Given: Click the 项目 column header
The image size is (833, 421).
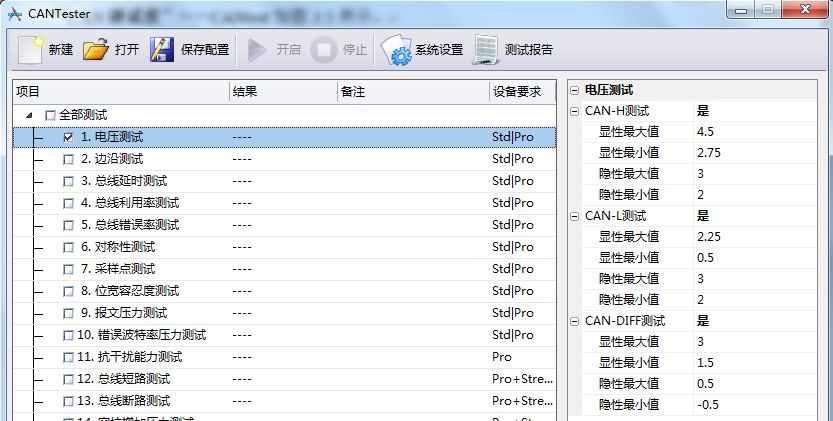Looking at the screenshot, I should point(121,92).
